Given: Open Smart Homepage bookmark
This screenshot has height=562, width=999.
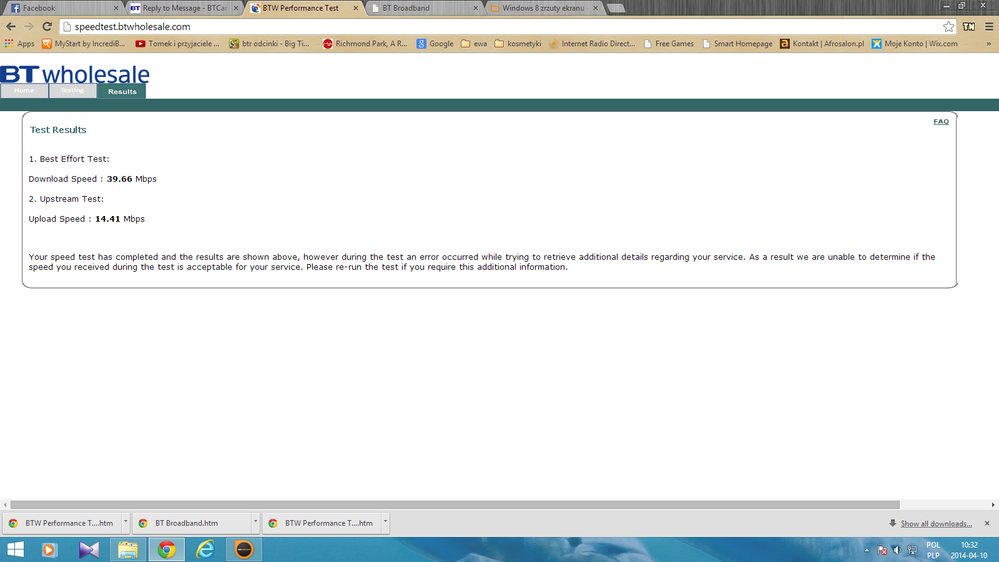Looking at the screenshot, I should (737, 44).
